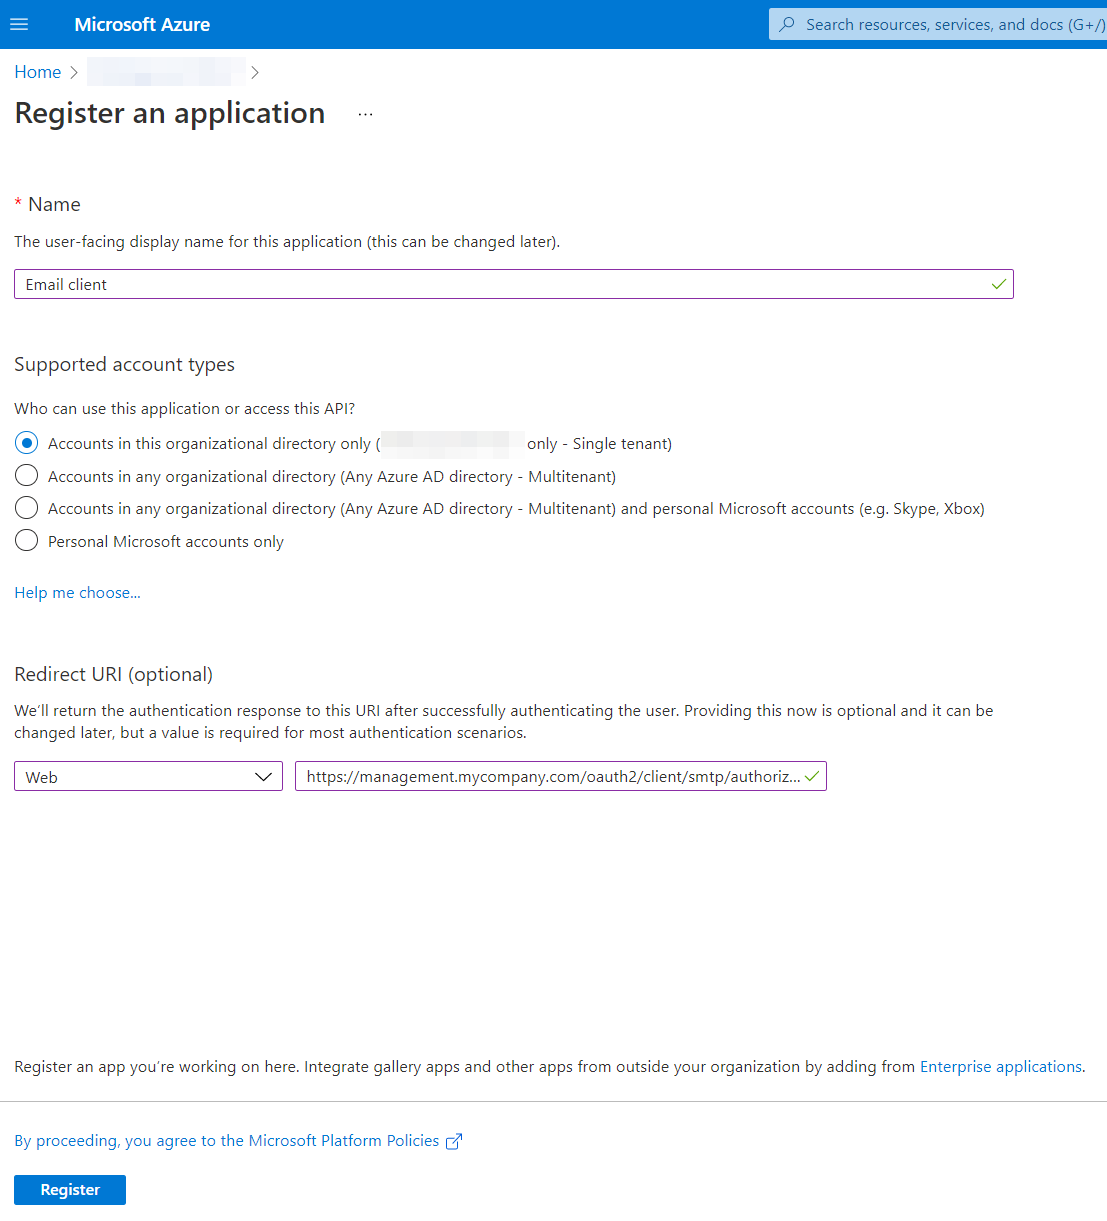
Task: Click the search magnifier icon
Action: pyautogui.click(x=788, y=24)
